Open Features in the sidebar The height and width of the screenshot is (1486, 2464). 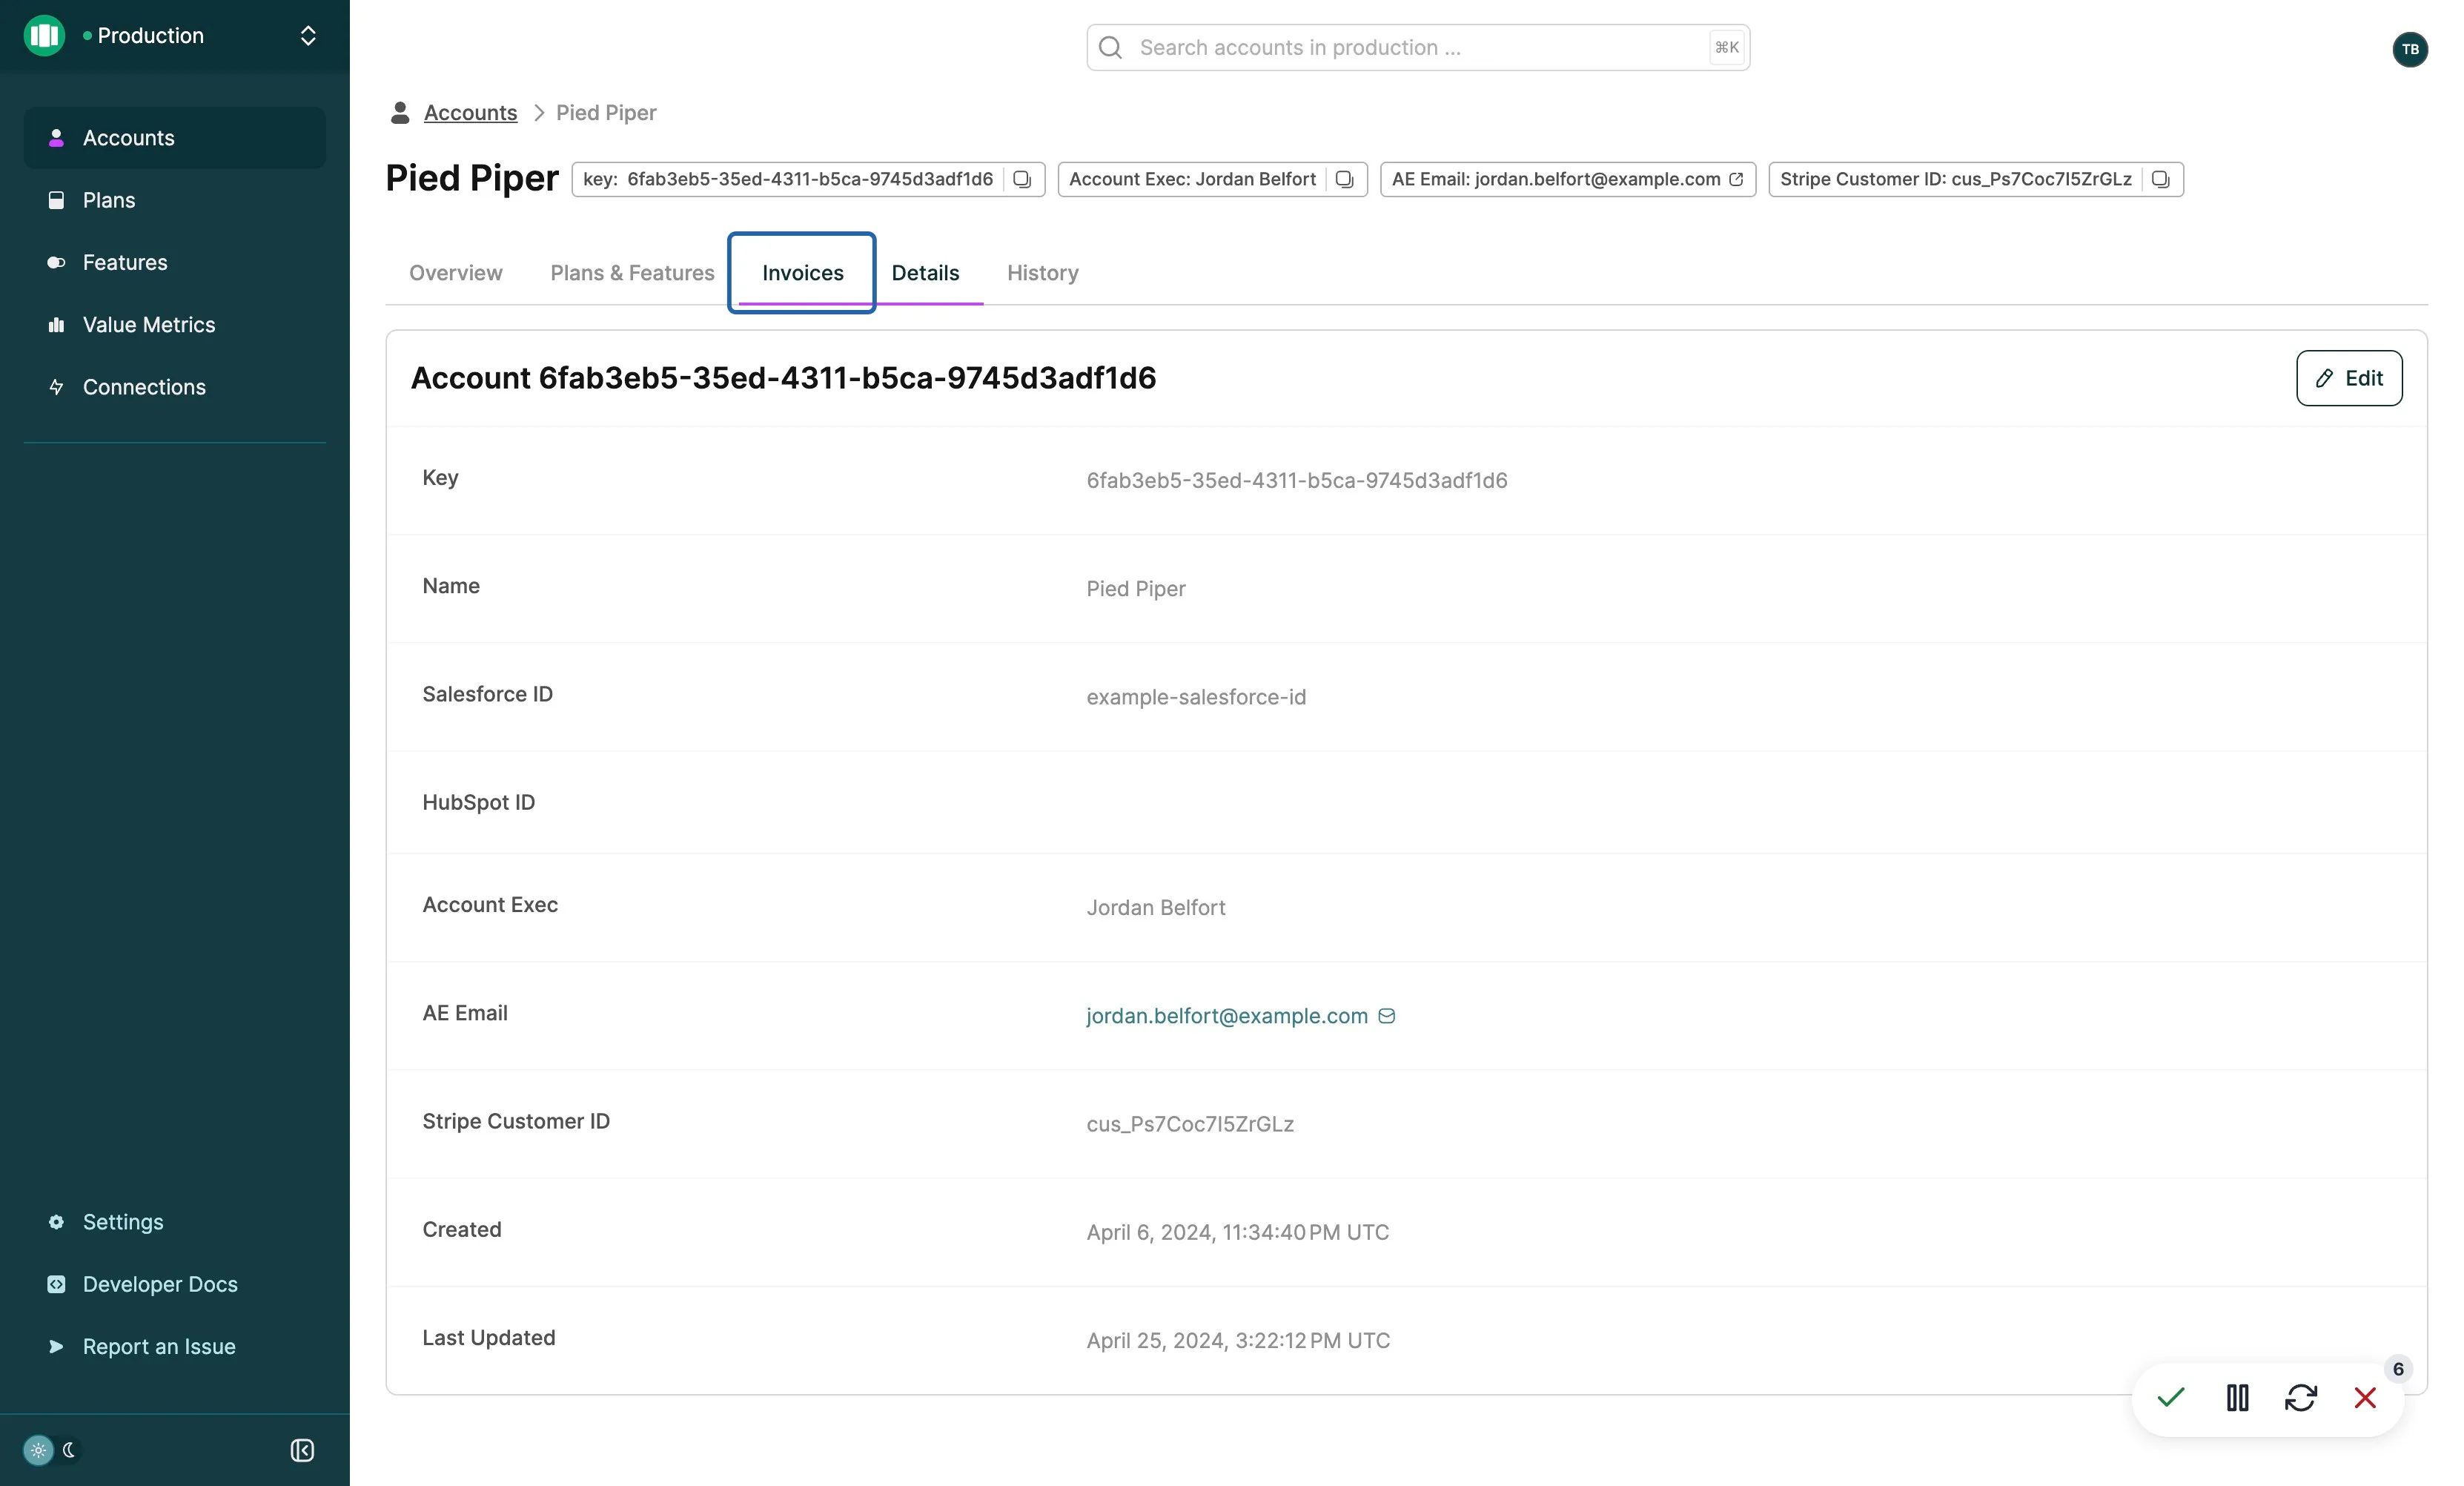click(175, 262)
